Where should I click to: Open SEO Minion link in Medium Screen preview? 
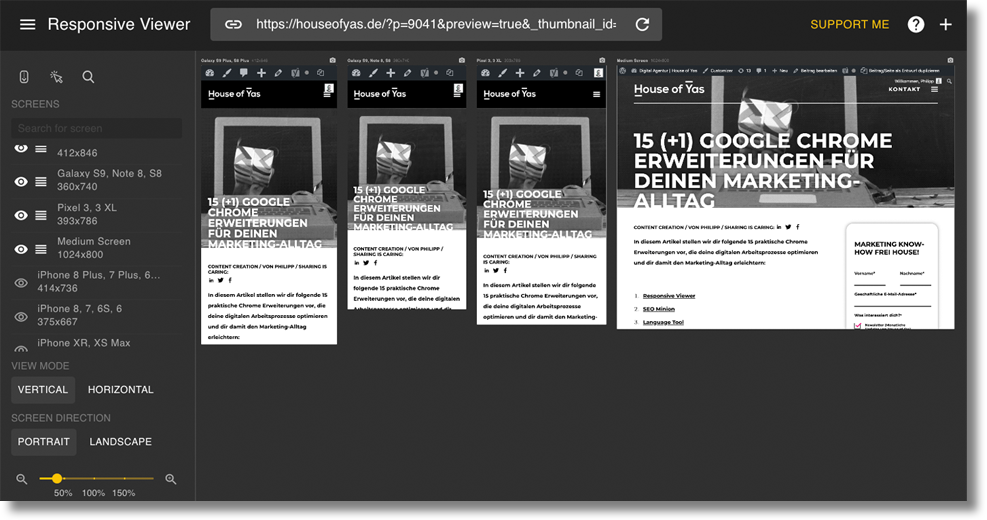pos(658,309)
